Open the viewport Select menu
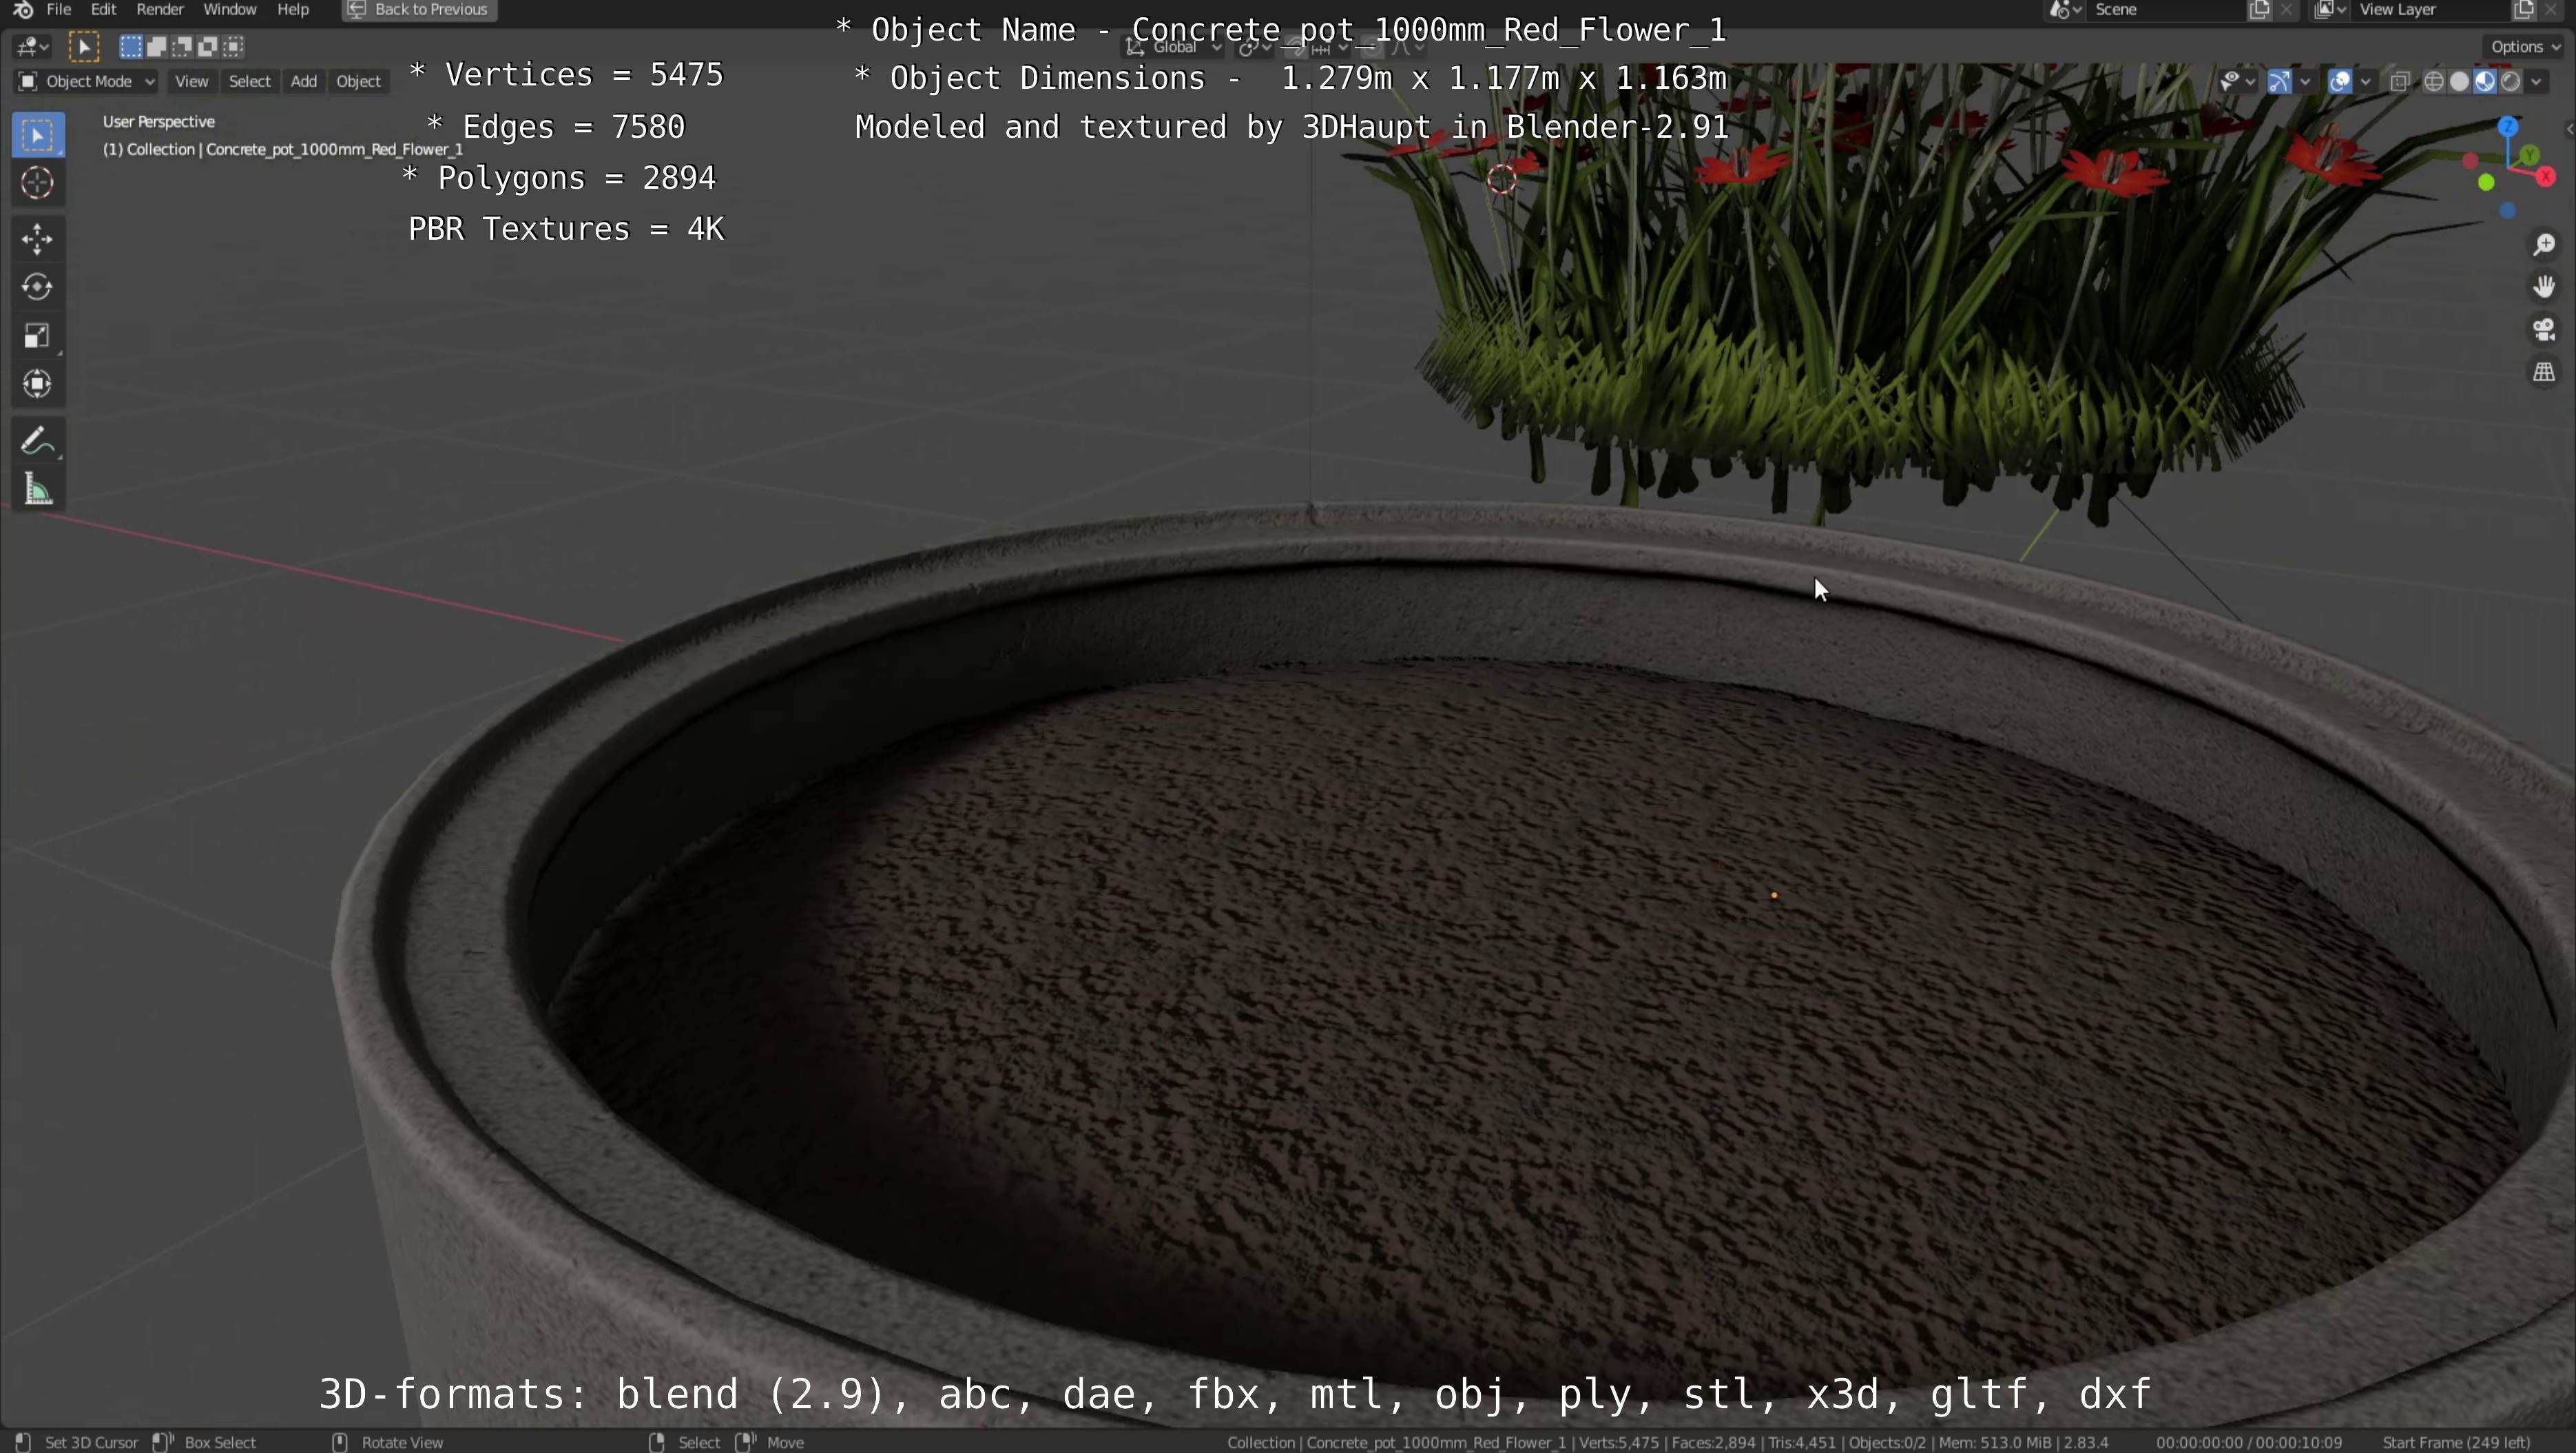This screenshot has width=2576, height=1453. (250, 82)
